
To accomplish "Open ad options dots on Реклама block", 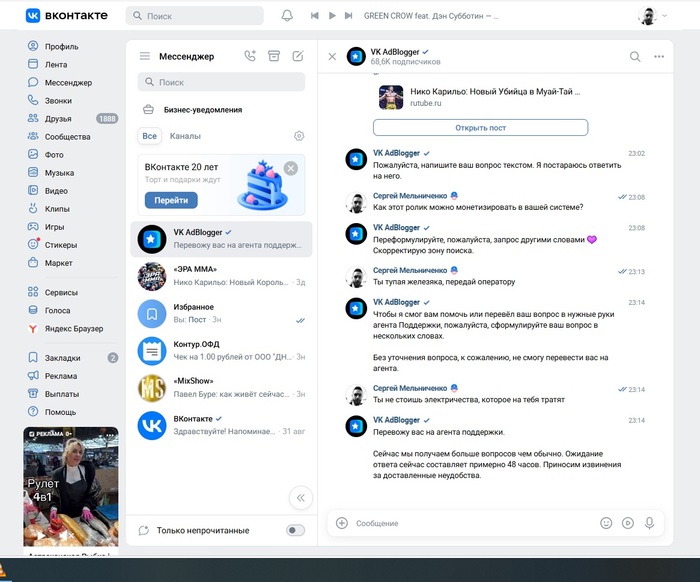I will [110, 434].
